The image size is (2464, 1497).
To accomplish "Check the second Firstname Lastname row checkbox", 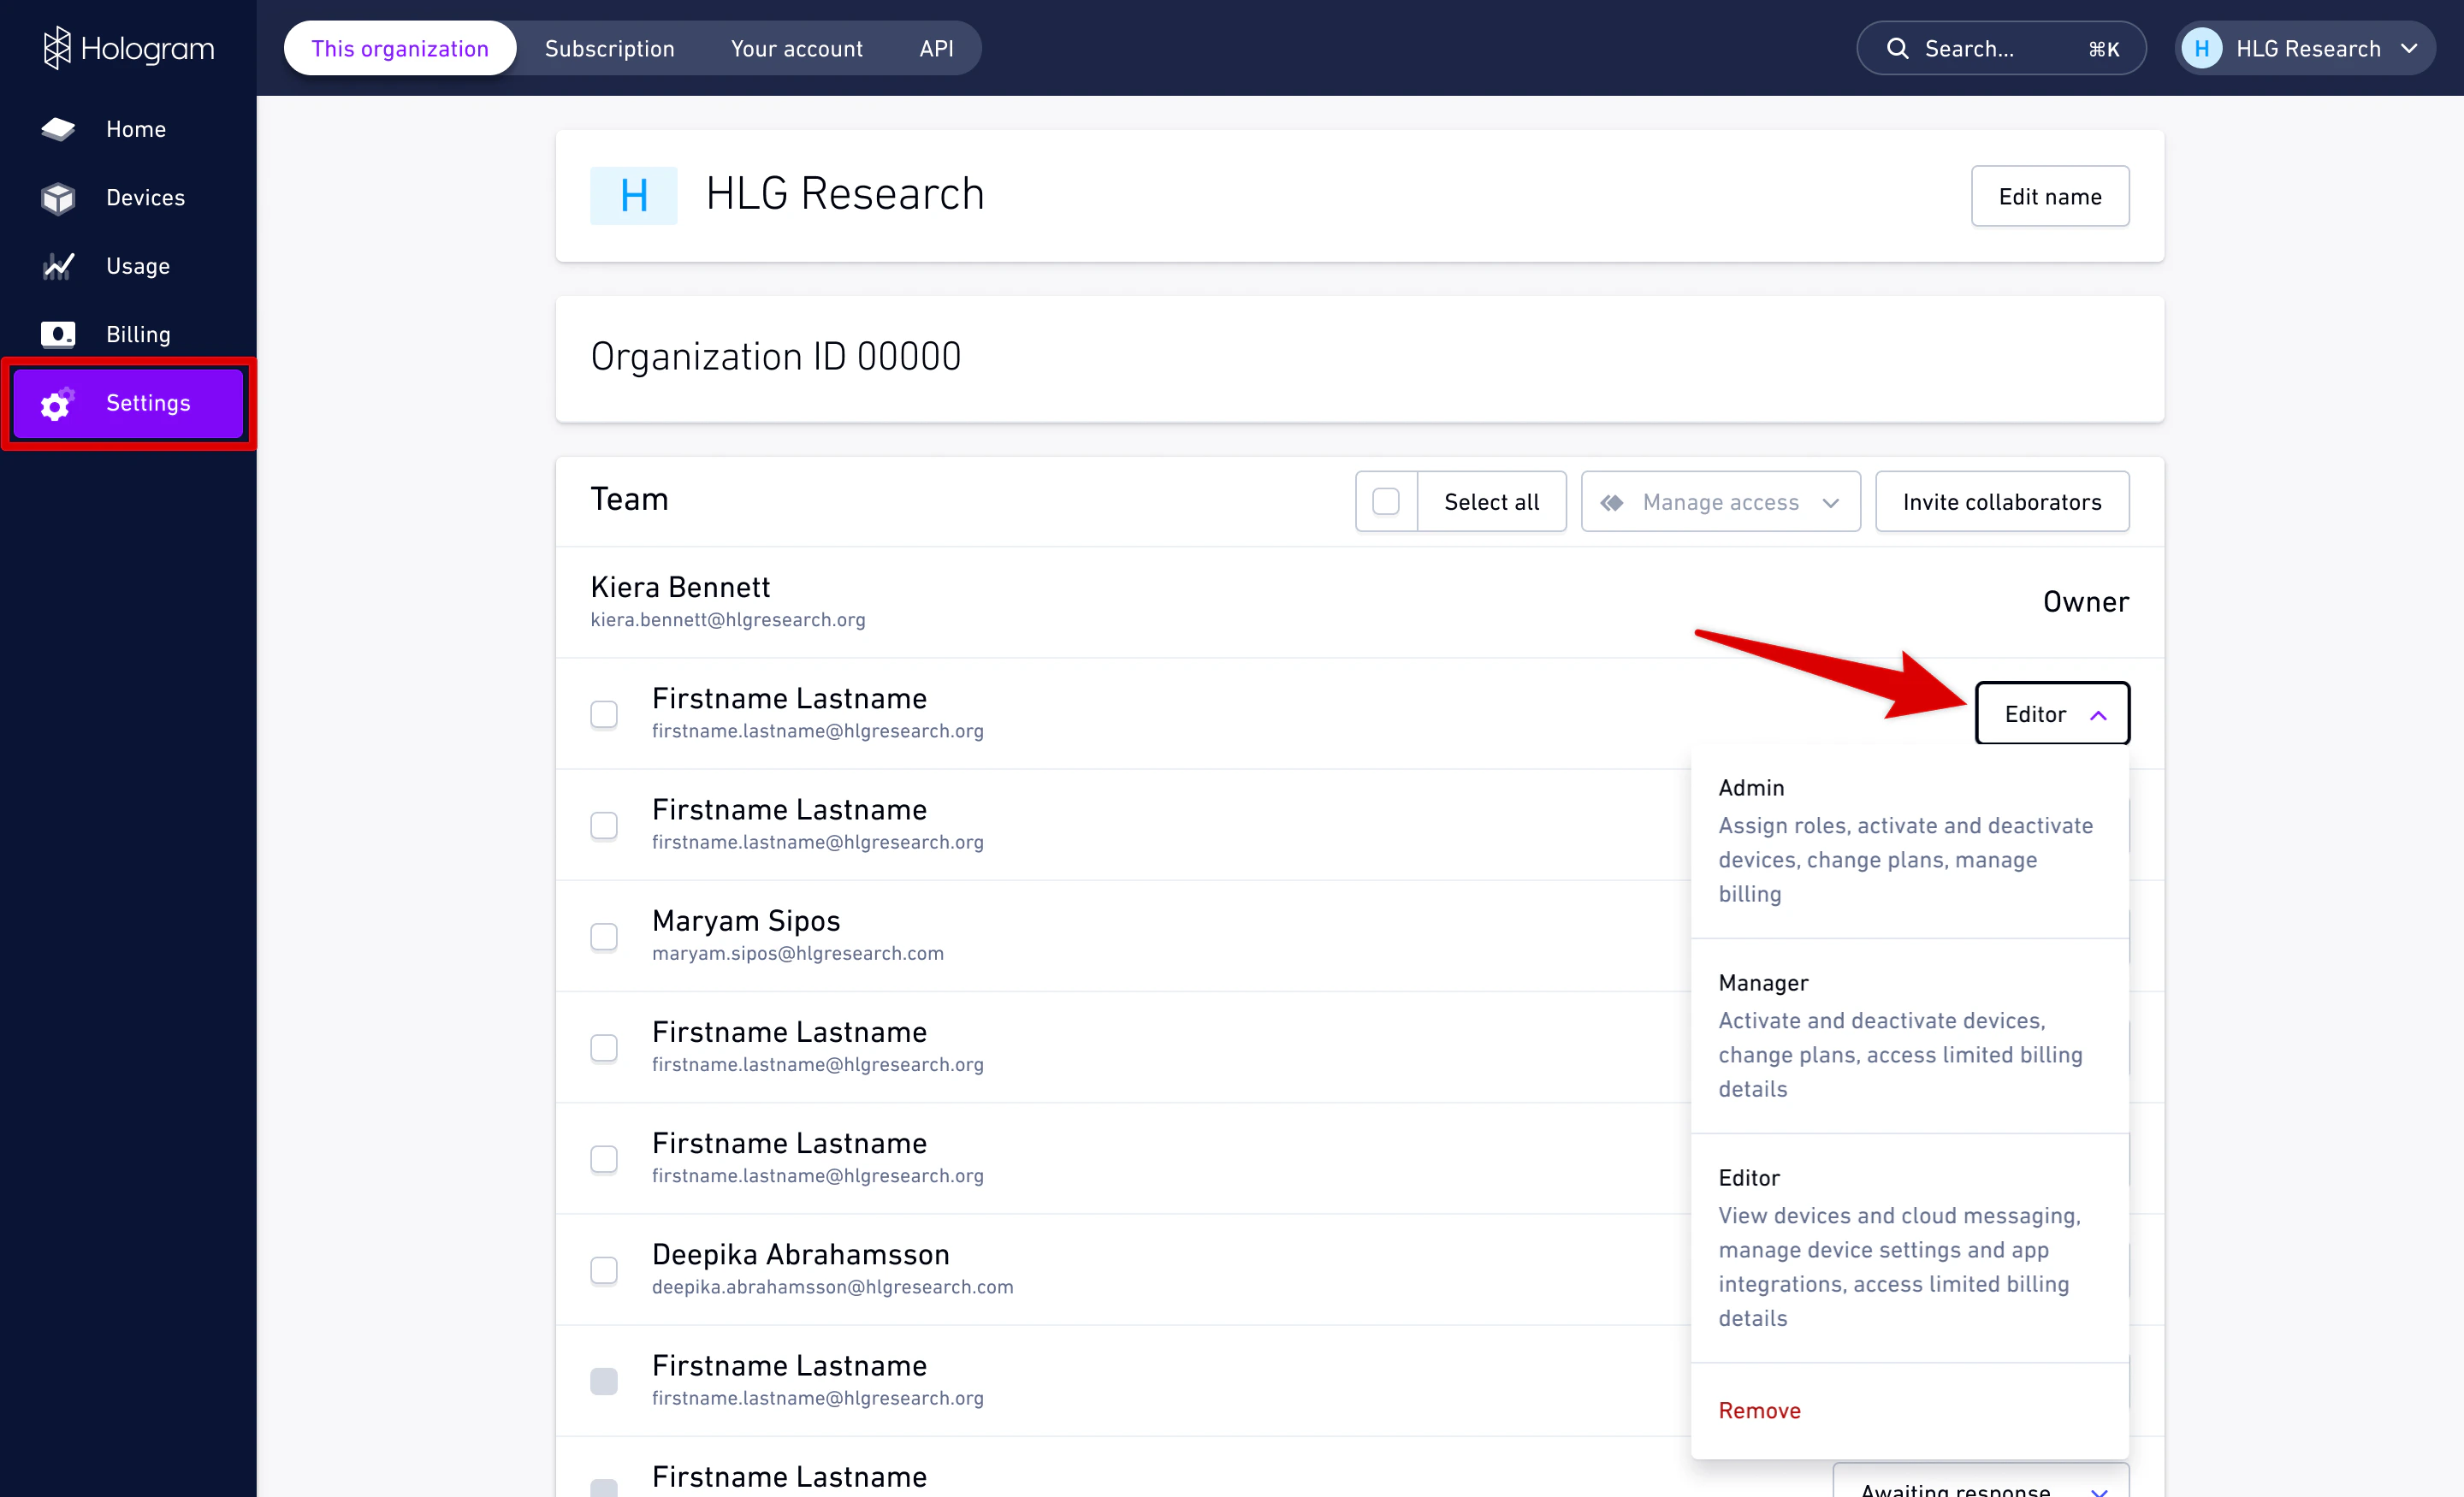I will pyautogui.click(x=603, y=825).
